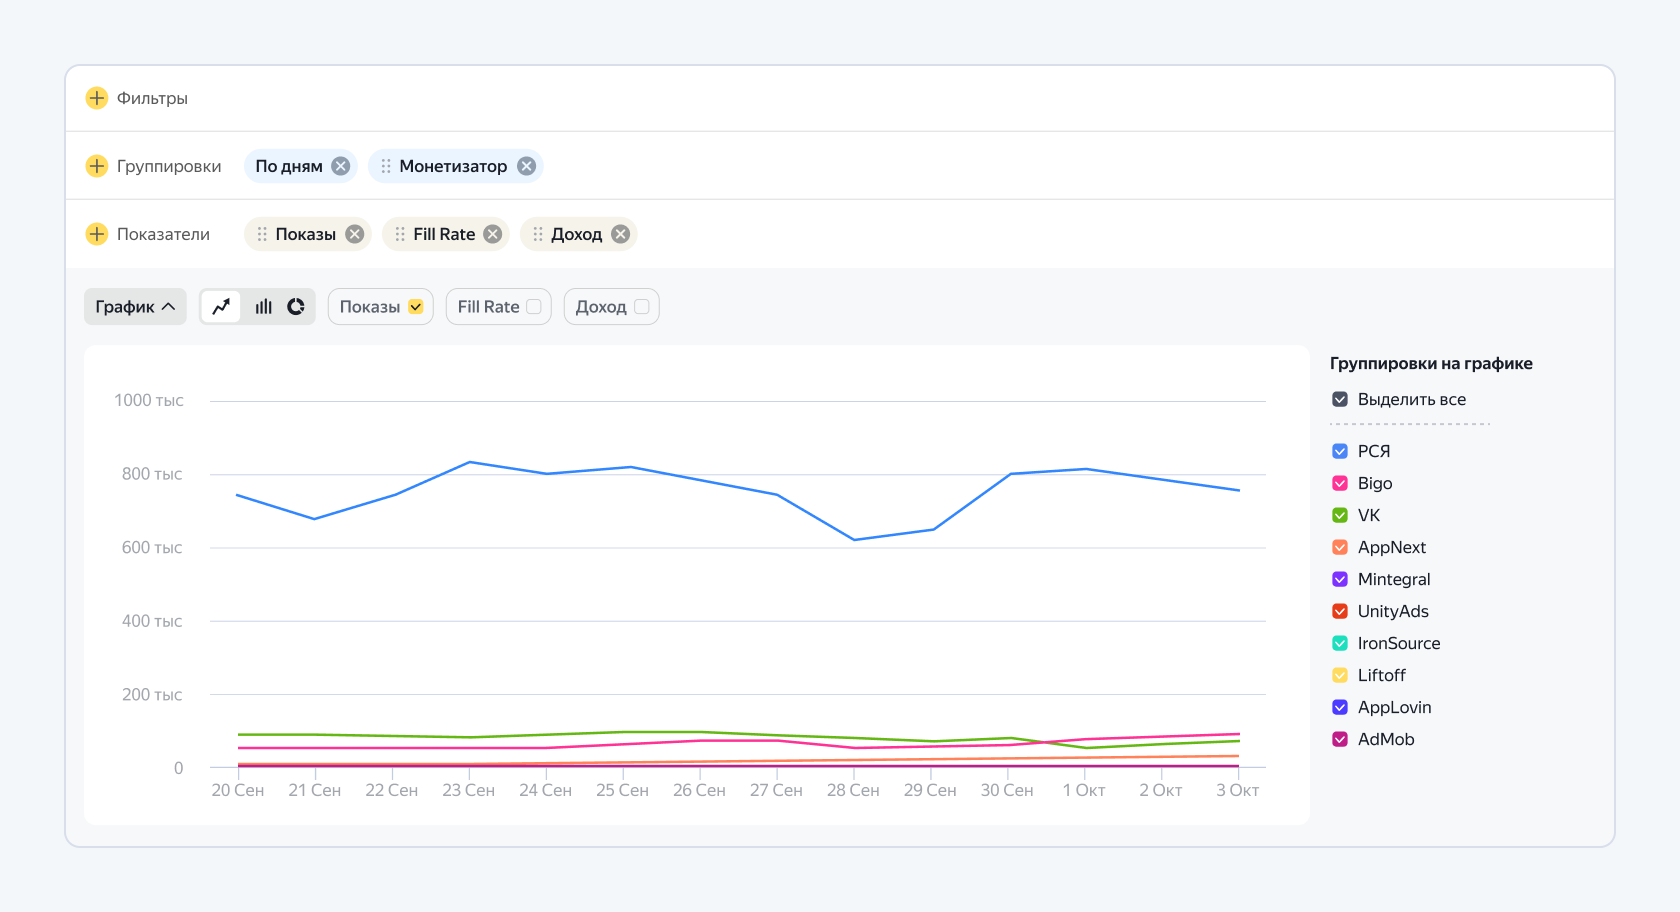Image resolution: width=1680 pixels, height=912 pixels.
Task: Toggle the AdMob series checkbox
Action: (1340, 739)
